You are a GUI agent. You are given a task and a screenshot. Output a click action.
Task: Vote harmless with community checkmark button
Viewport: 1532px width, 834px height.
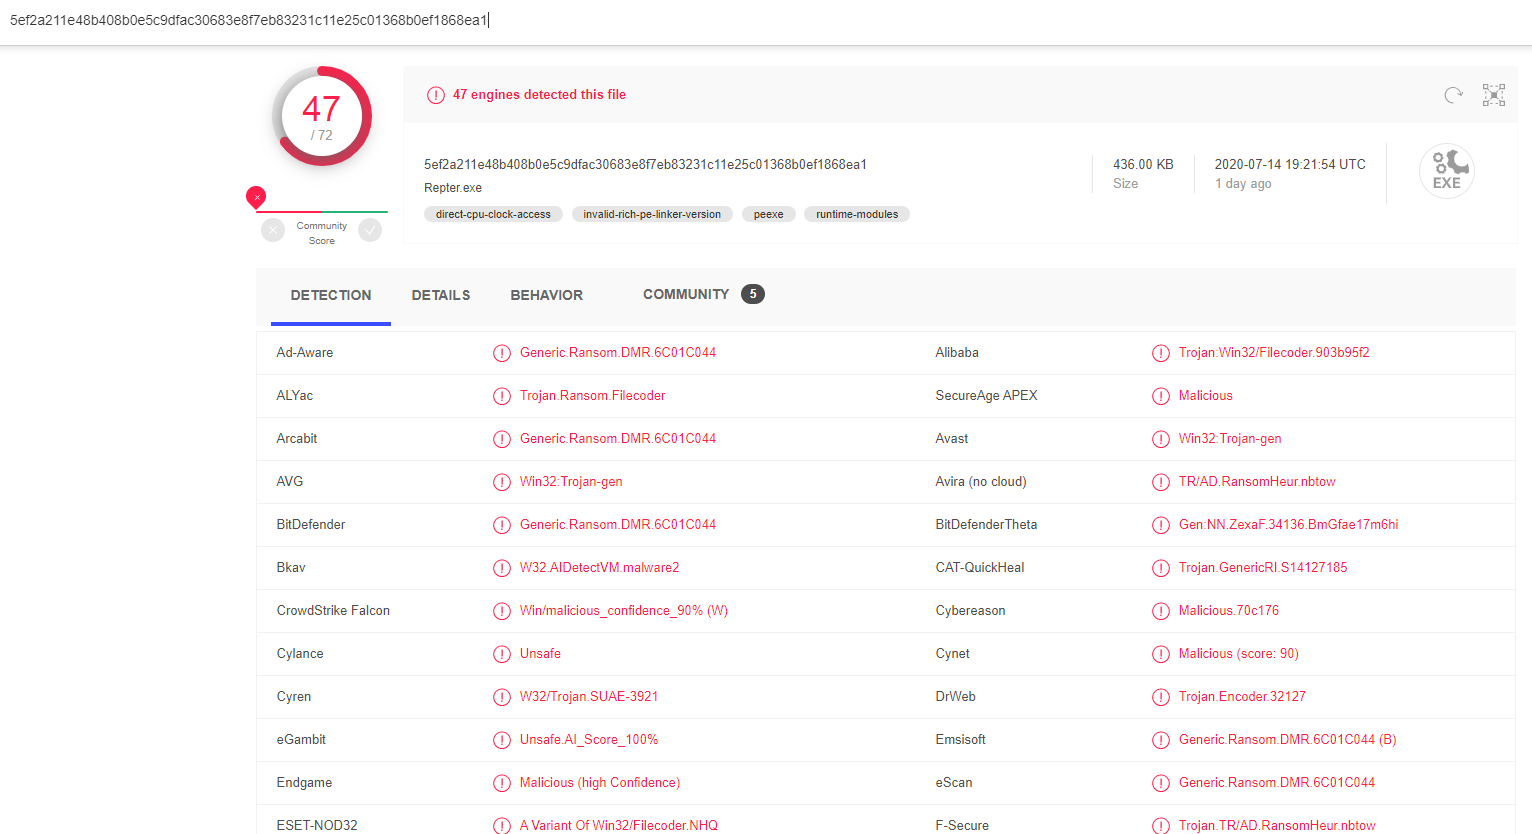click(370, 231)
